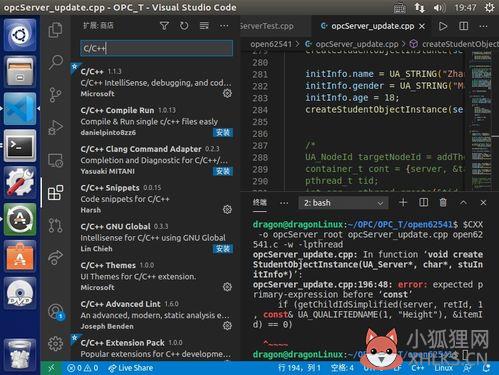Kill the terminal with trash icon

443,202
